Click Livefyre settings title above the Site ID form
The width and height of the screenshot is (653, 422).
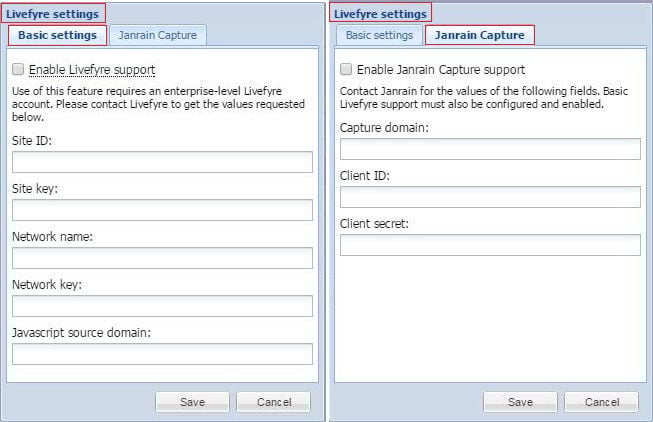point(52,14)
